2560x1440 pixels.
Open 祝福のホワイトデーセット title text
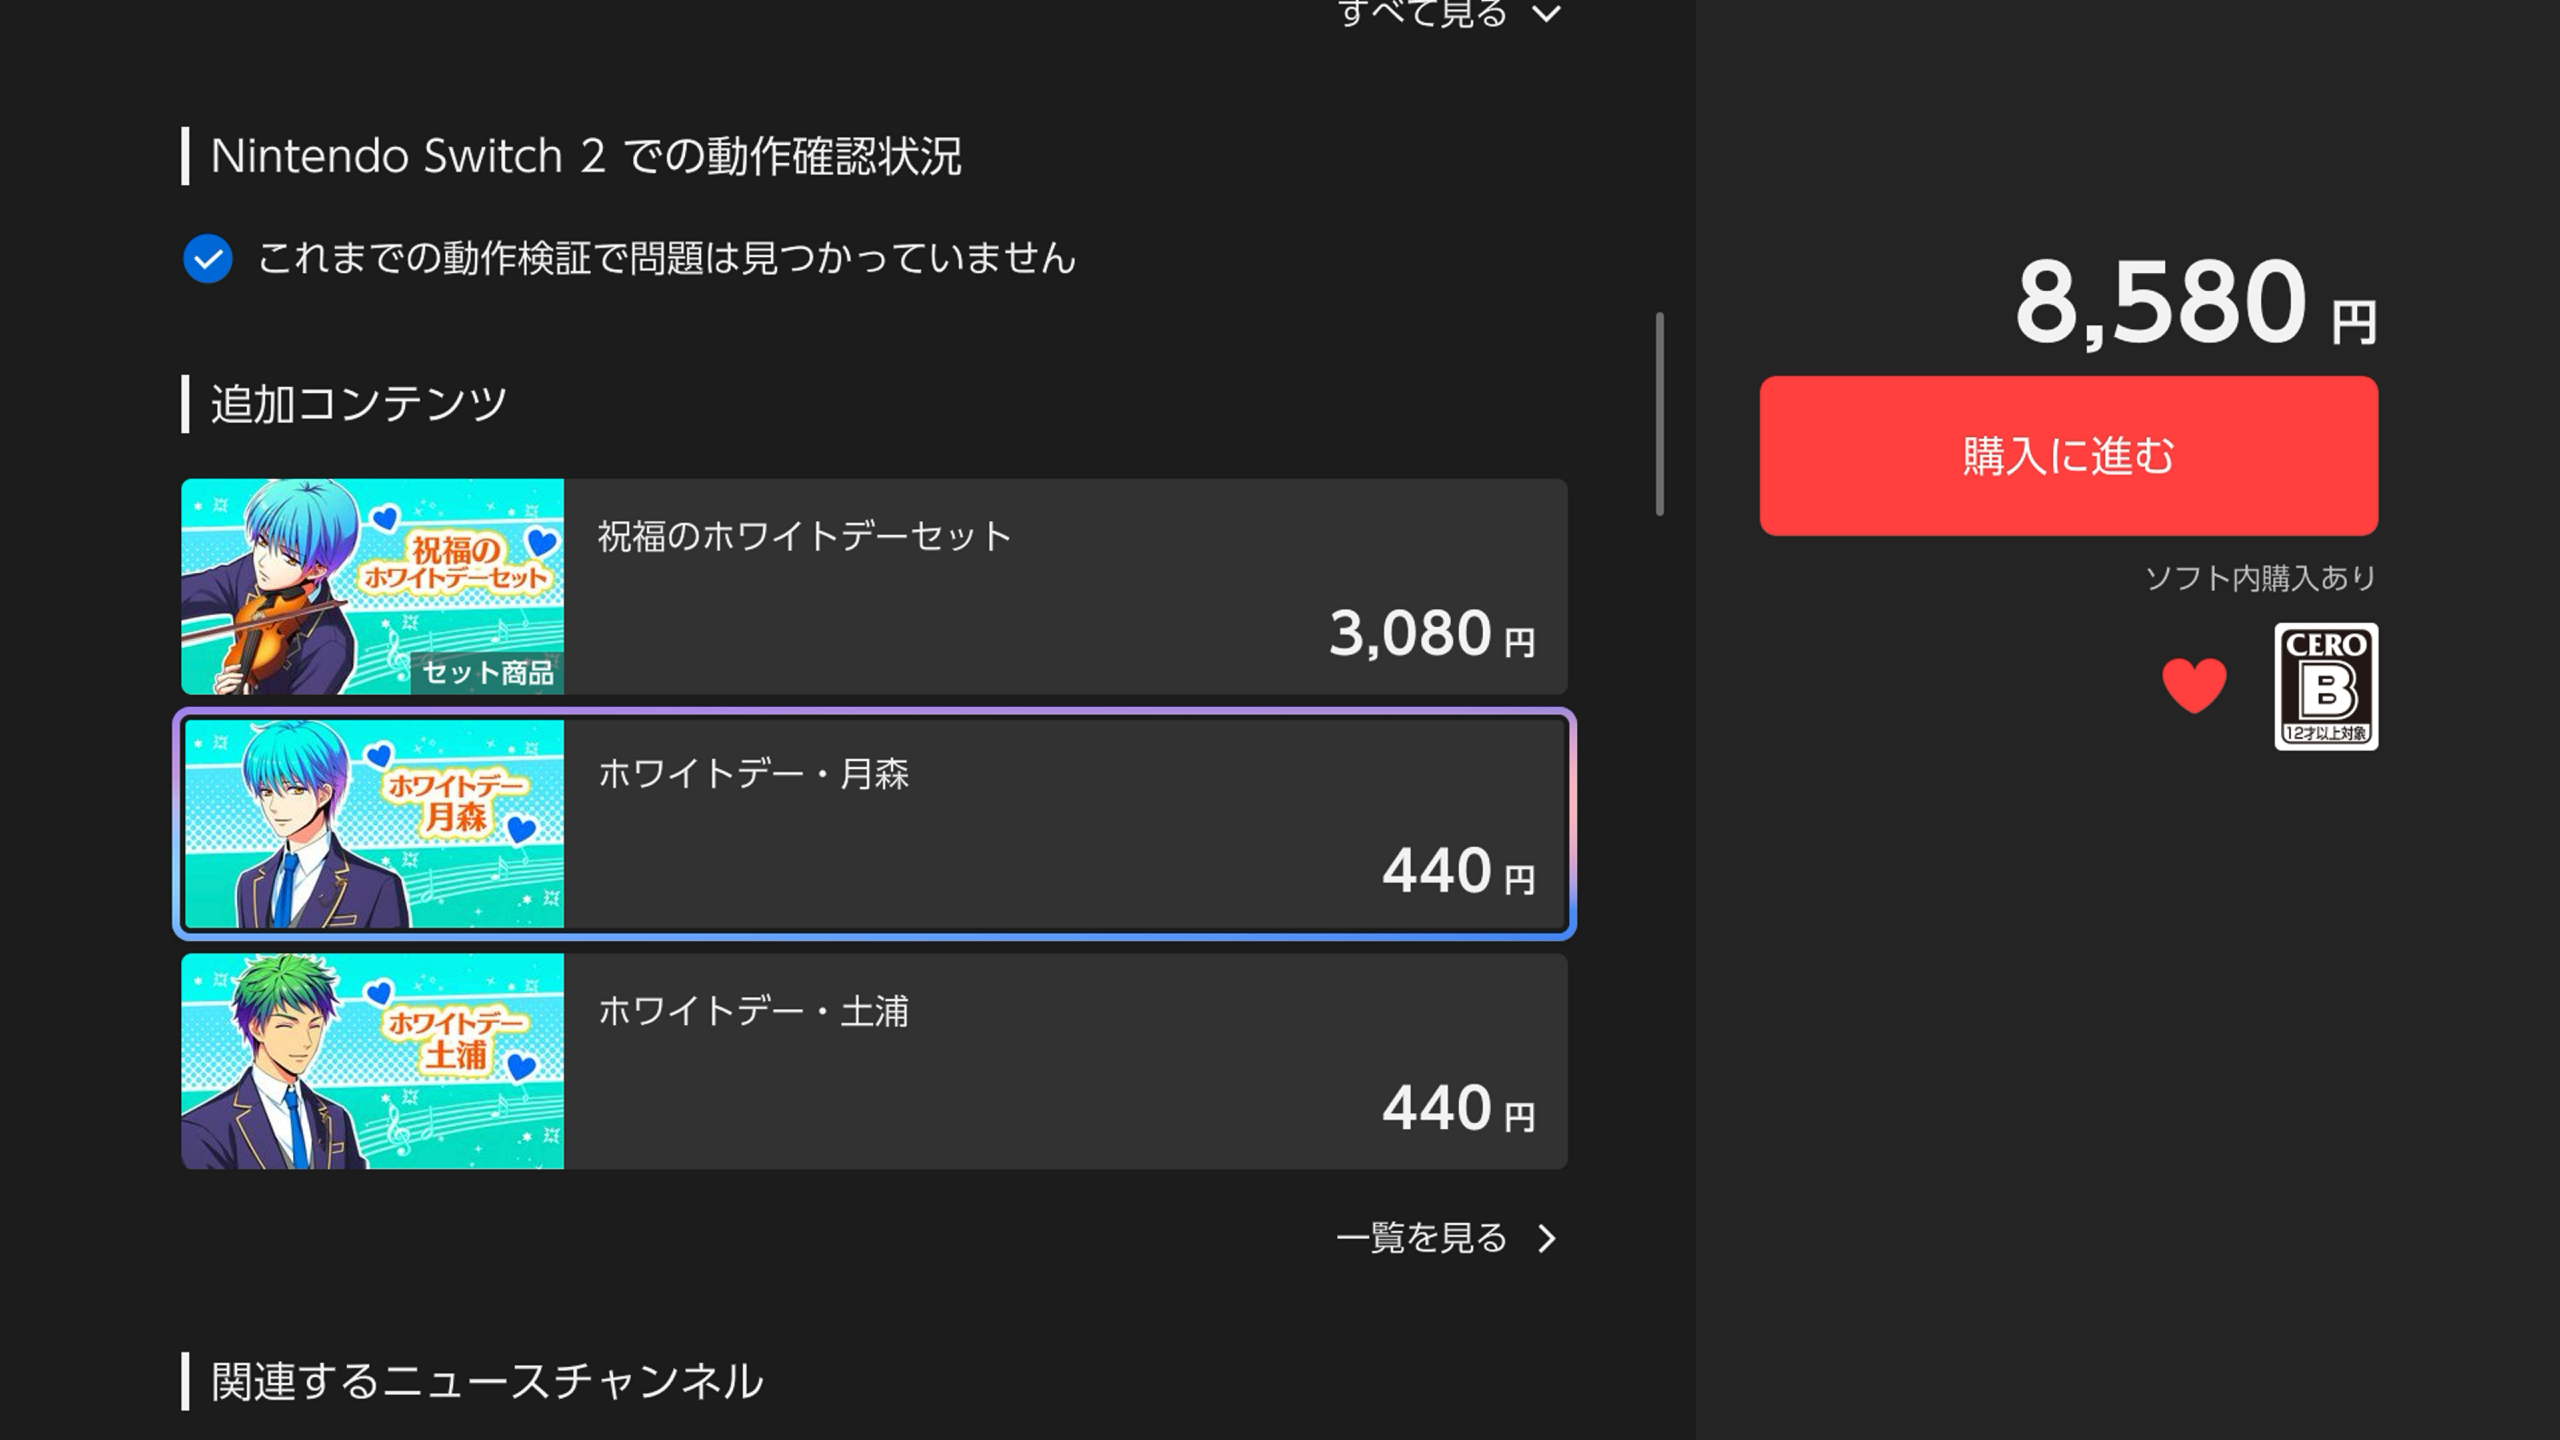(805, 537)
